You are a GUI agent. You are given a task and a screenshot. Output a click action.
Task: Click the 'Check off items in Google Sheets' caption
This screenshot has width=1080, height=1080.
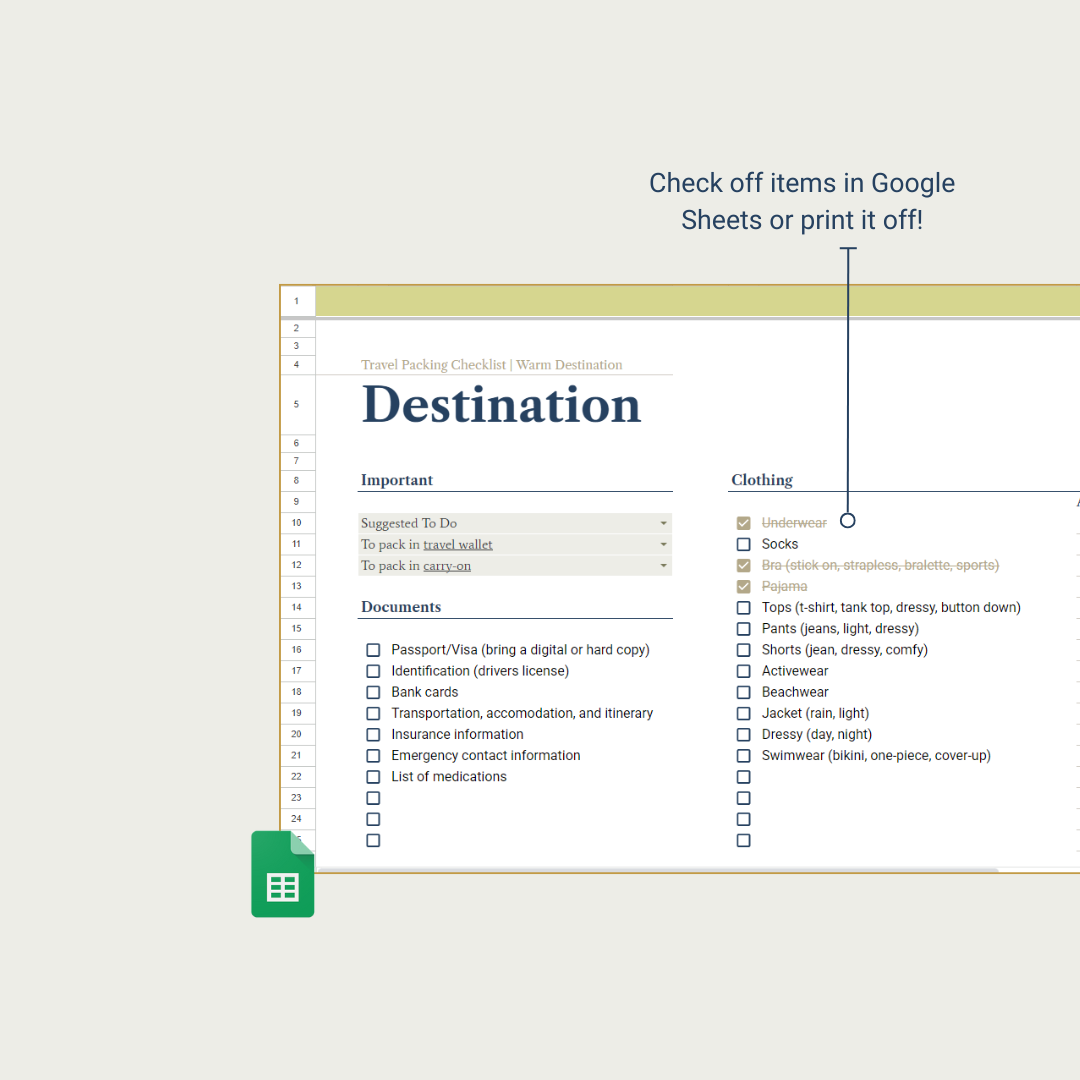tap(802, 202)
